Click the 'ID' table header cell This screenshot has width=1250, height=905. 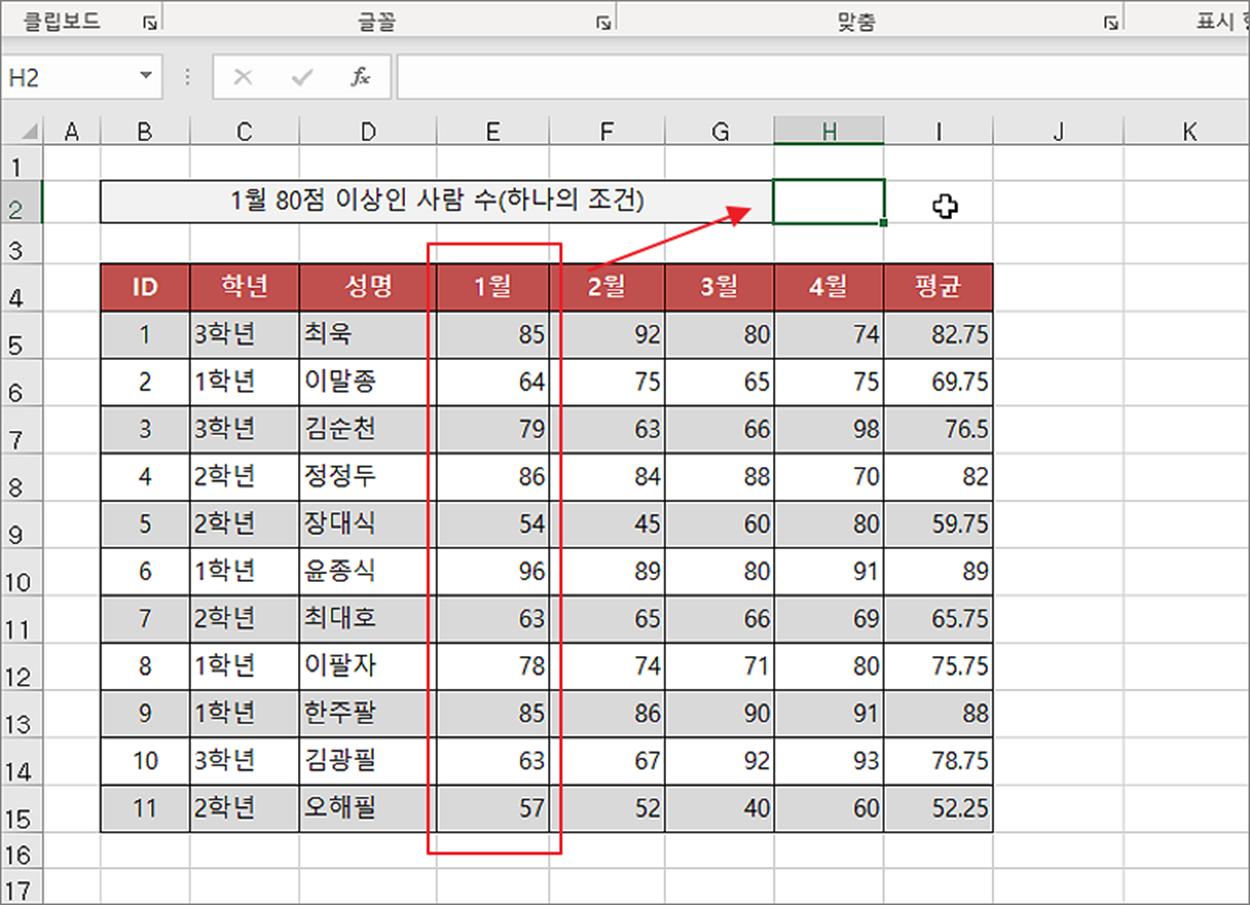pyautogui.click(x=145, y=288)
